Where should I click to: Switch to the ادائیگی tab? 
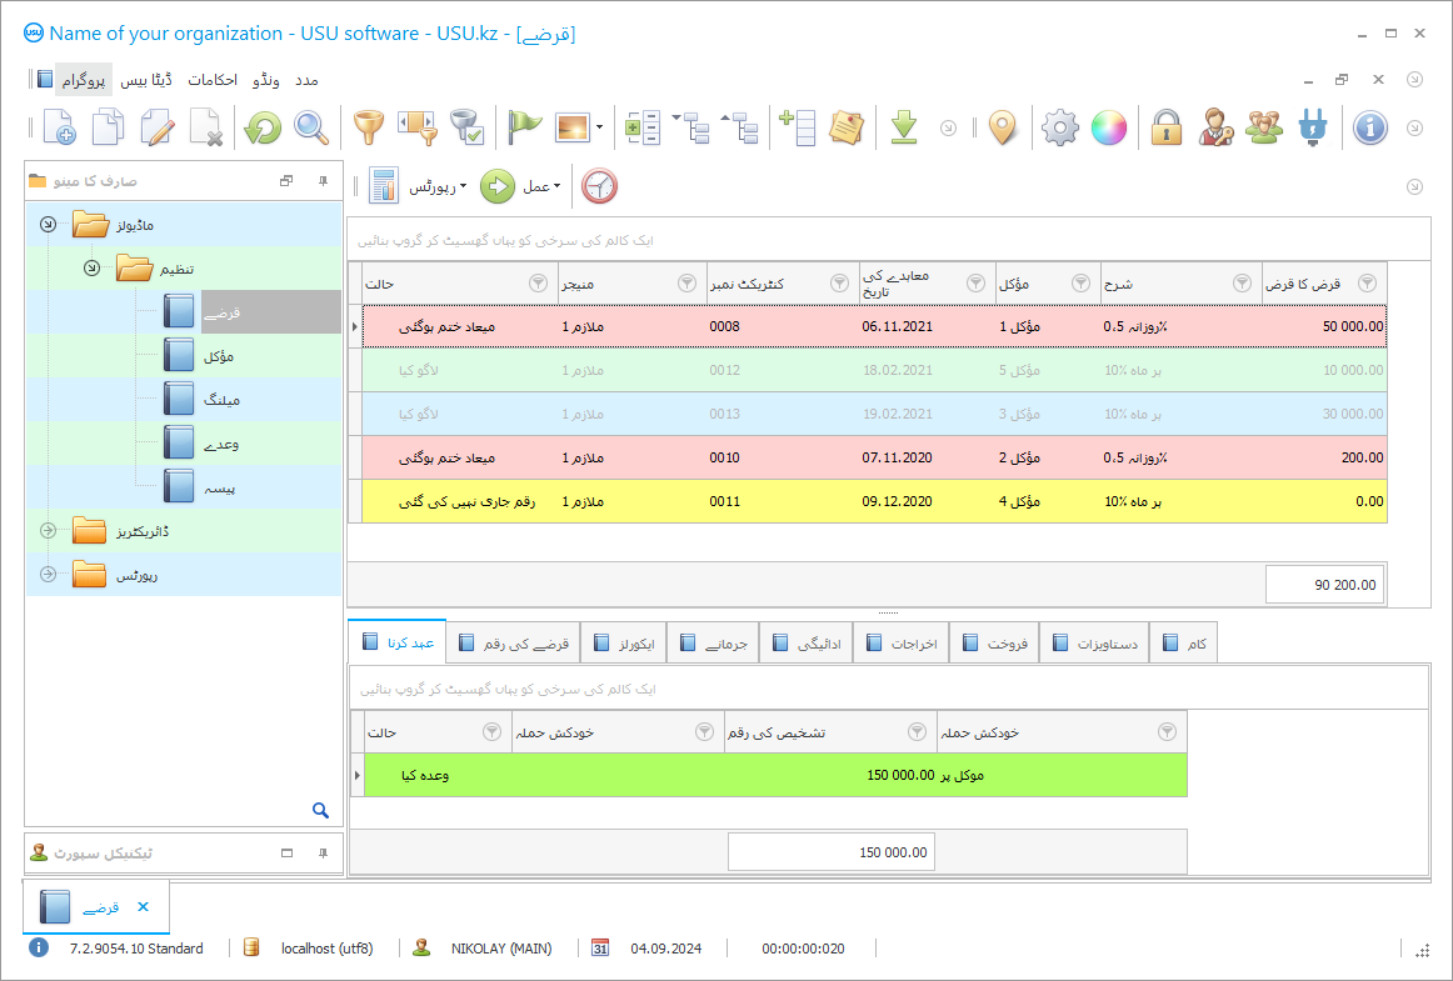point(807,644)
